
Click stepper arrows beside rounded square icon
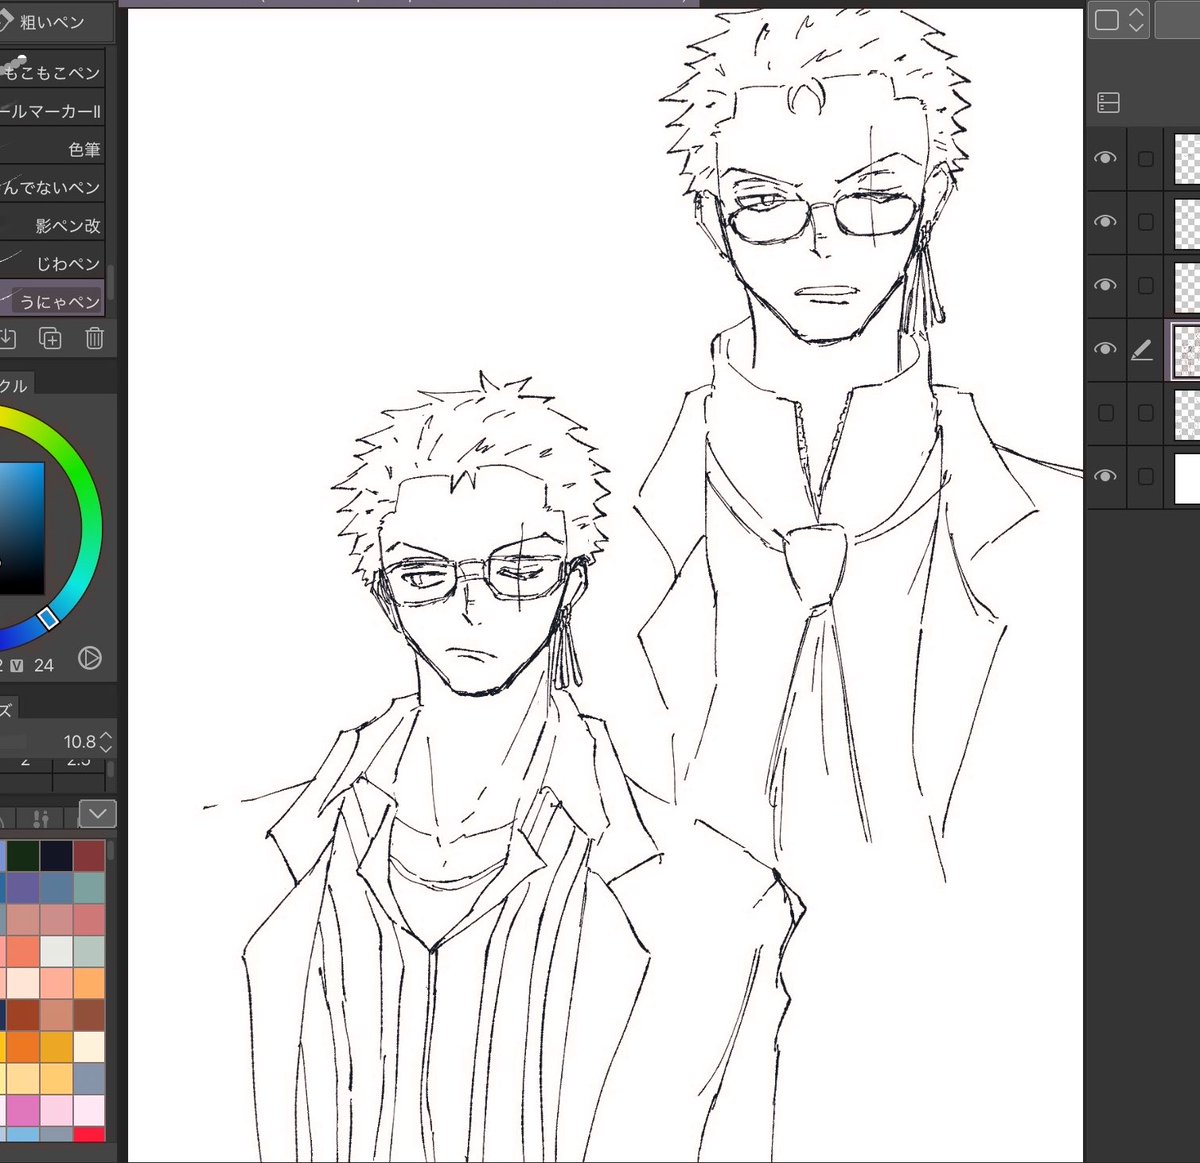point(1136,19)
